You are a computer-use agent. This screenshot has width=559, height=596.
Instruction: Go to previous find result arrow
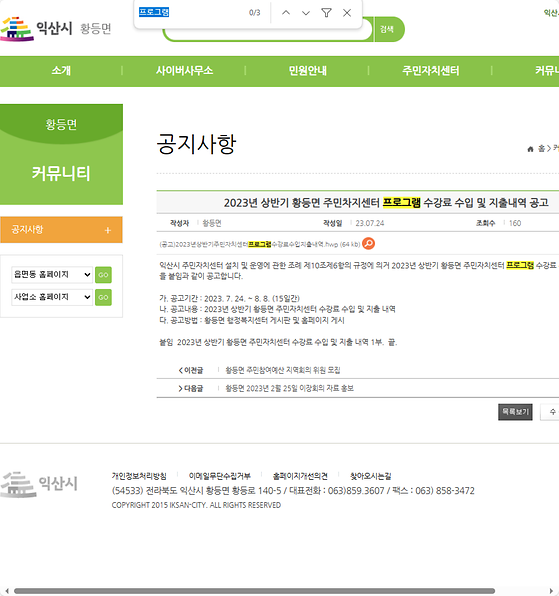point(286,13)
